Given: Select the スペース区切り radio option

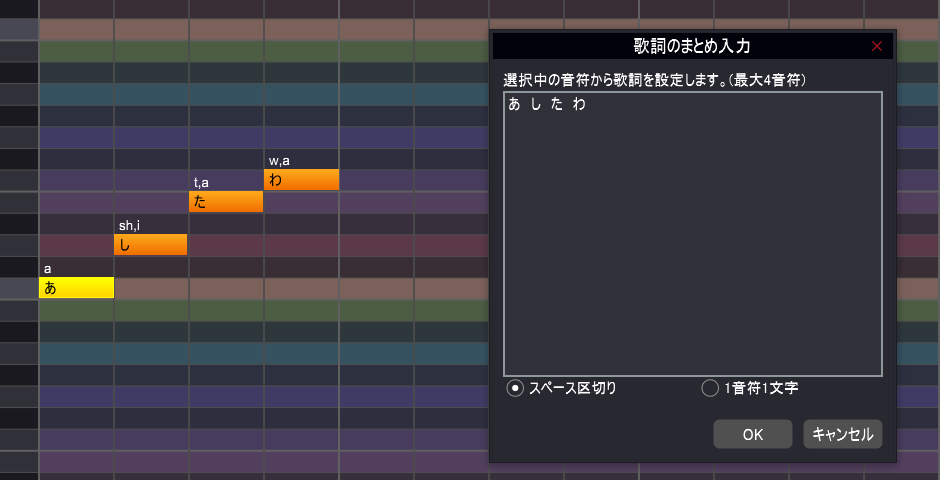Looking at the screenshot, I should (x=562, y=388).
